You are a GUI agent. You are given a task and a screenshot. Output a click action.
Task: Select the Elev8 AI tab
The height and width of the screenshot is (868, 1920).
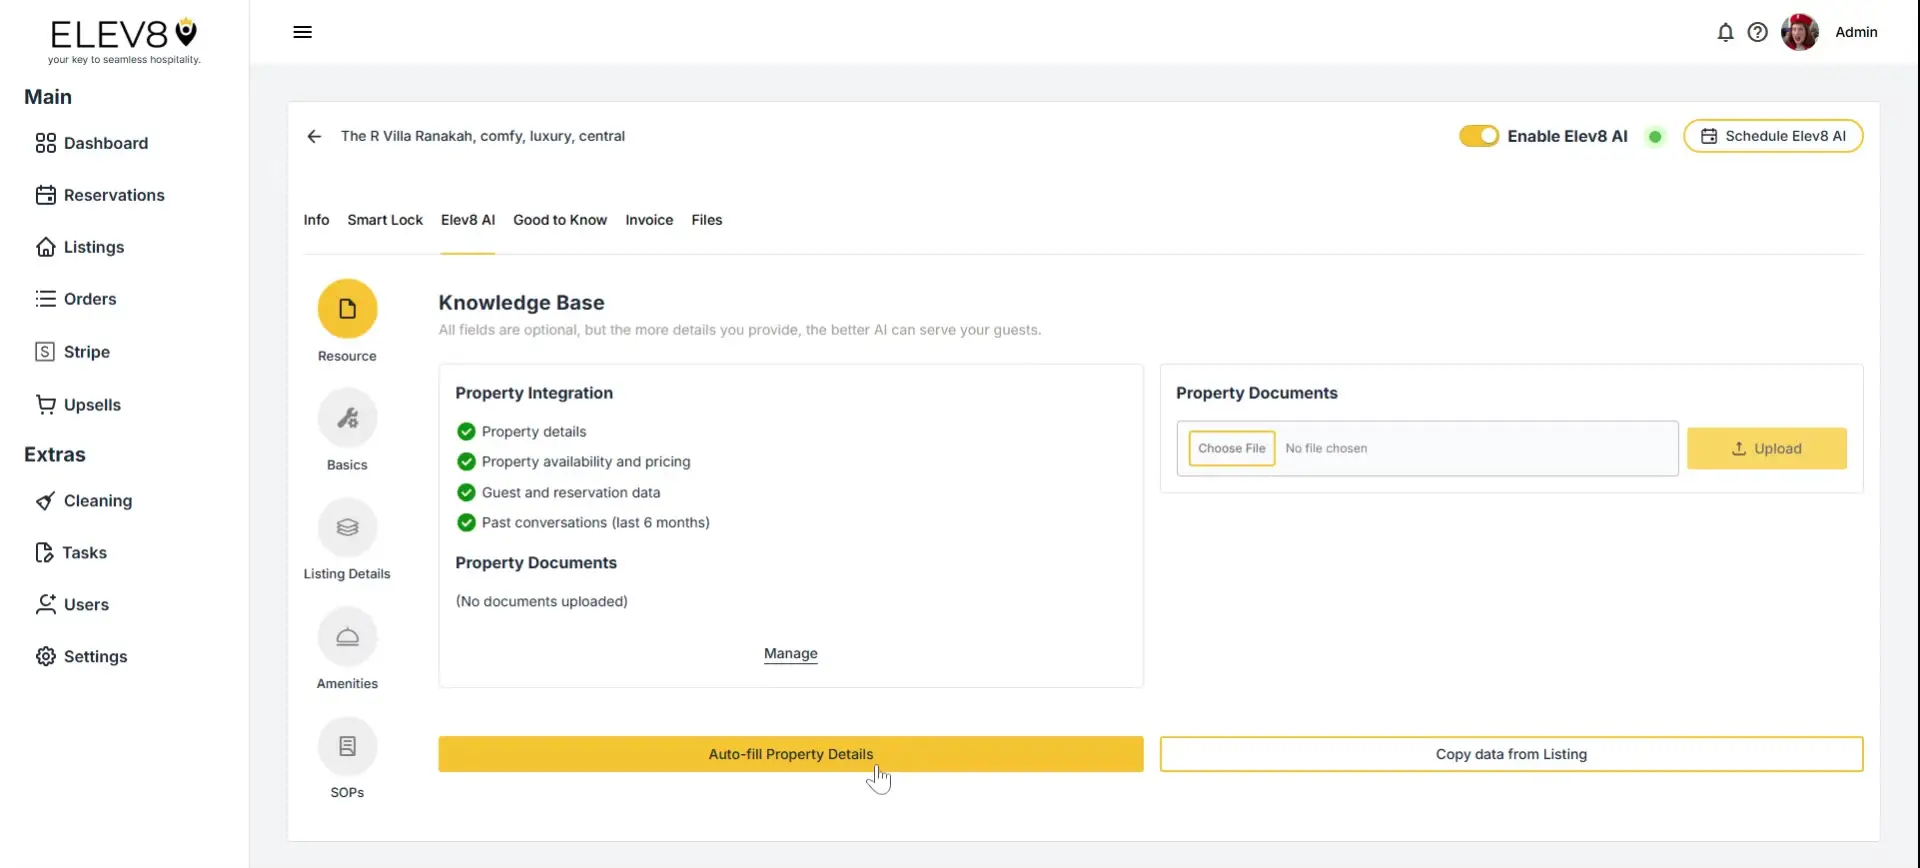coord(468,220)
